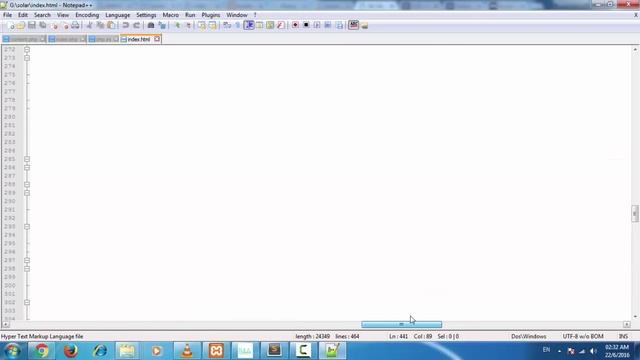Open the Search menu
The image size is (640, 360).
pos(42,15)
